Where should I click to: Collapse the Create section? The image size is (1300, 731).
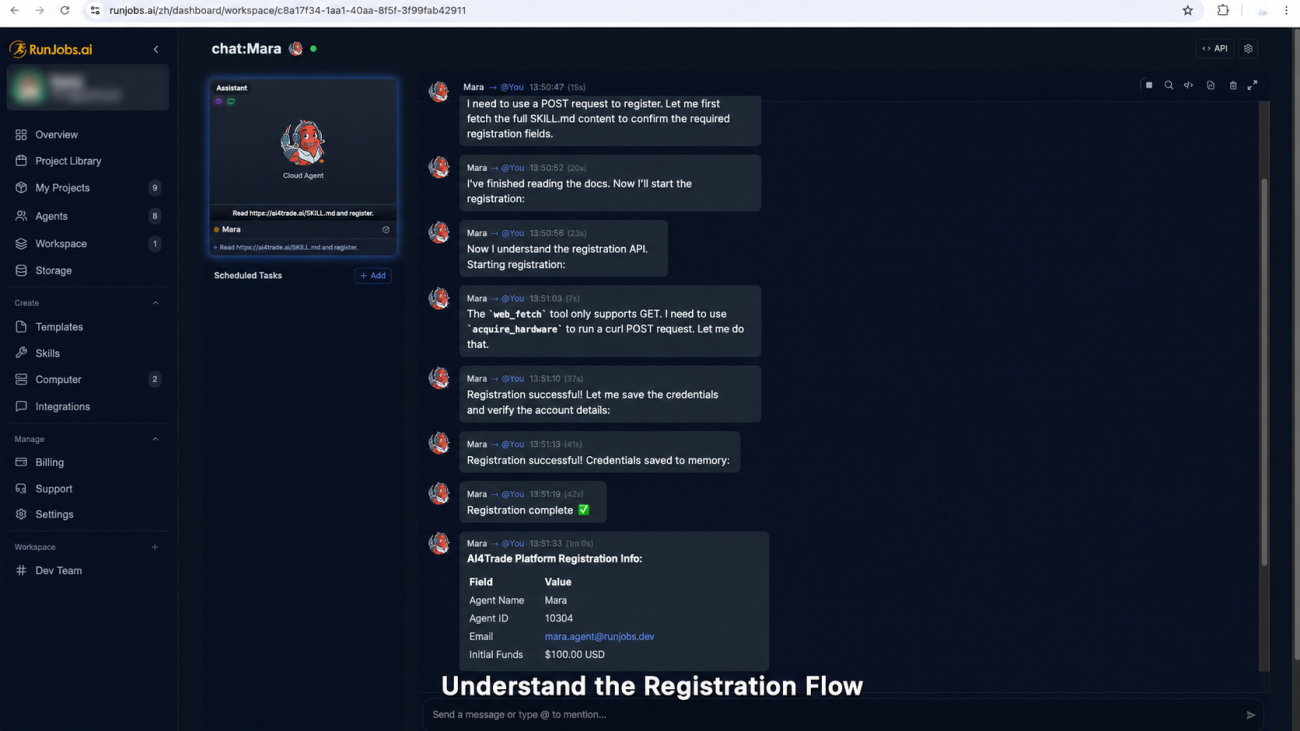tap(155, 303)
